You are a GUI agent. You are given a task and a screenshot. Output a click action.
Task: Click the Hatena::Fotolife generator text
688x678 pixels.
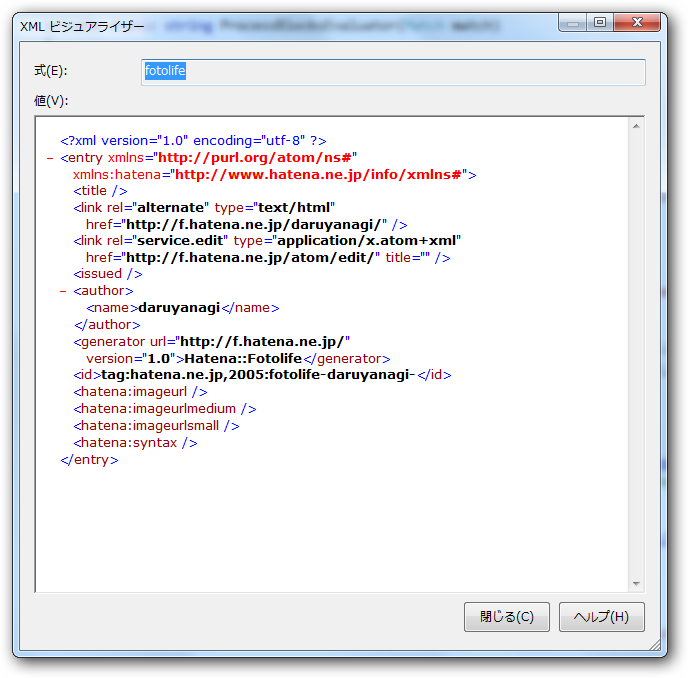(243, 359)
